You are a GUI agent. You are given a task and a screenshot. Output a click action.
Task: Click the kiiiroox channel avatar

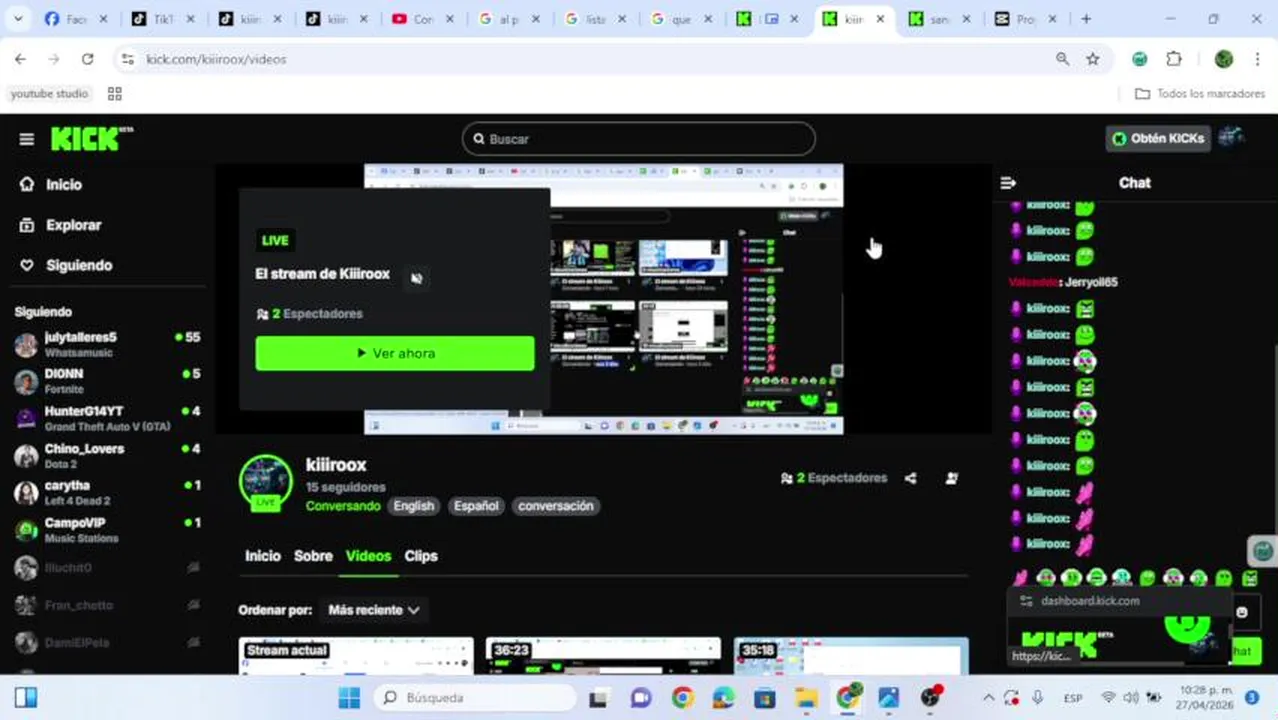(x=265, y=482)
